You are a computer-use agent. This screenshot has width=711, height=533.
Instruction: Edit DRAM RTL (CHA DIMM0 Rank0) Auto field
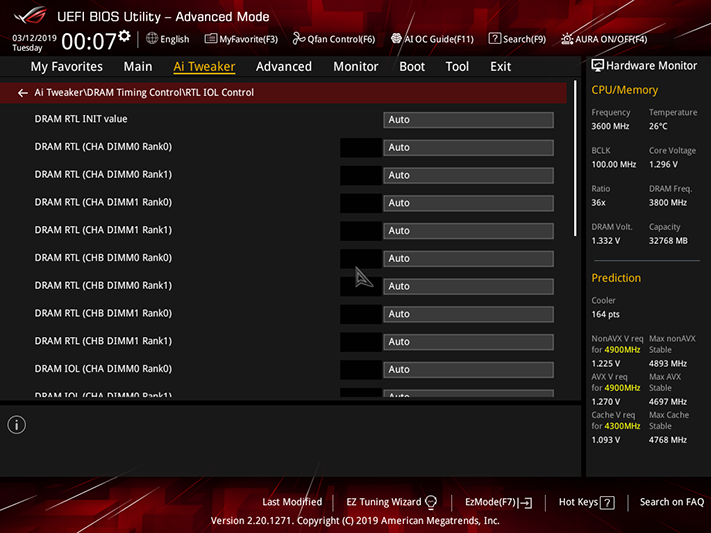[468, 147]
